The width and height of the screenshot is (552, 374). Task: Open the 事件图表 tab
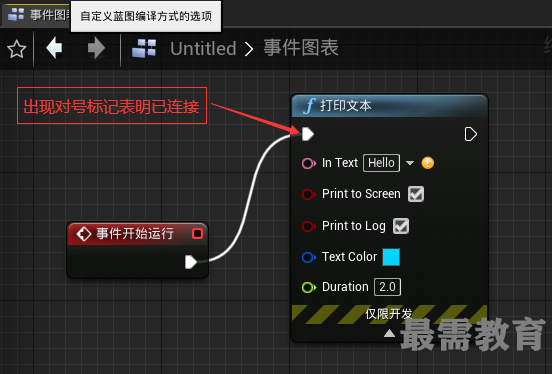click(35, 14)
